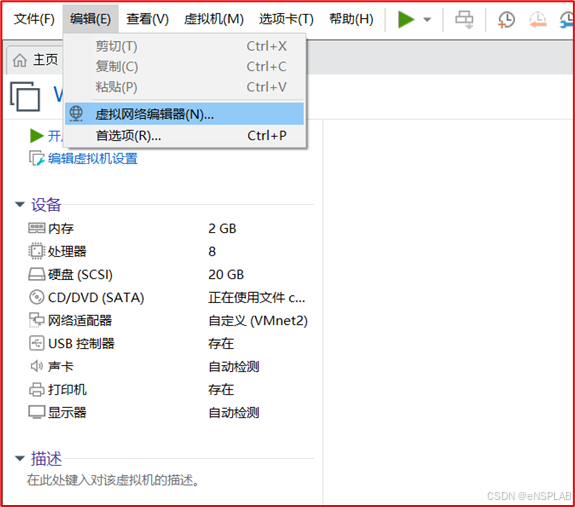The width and height of the screenshot is (575, 507).
Task: Click the 网络适配器 network icon
Action: (x=37, y=320)
